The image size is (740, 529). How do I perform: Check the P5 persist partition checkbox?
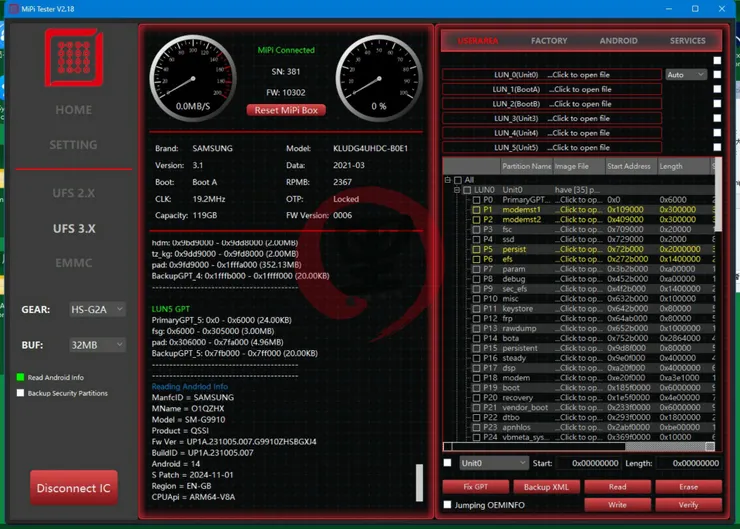(x=477, y=249)
